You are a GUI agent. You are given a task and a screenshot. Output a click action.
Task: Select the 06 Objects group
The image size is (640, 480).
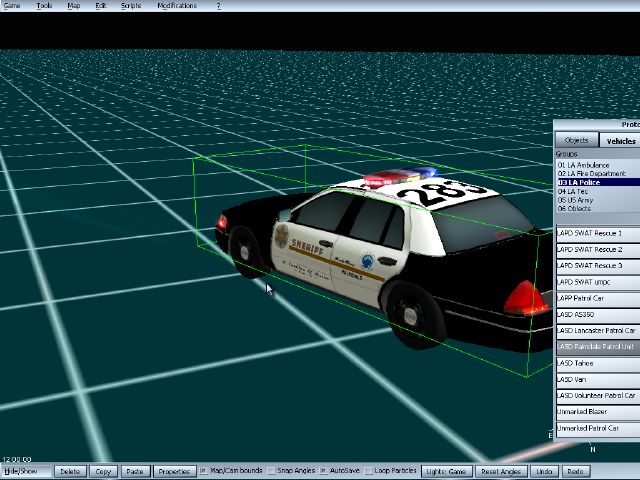click(x=598, y=208)
